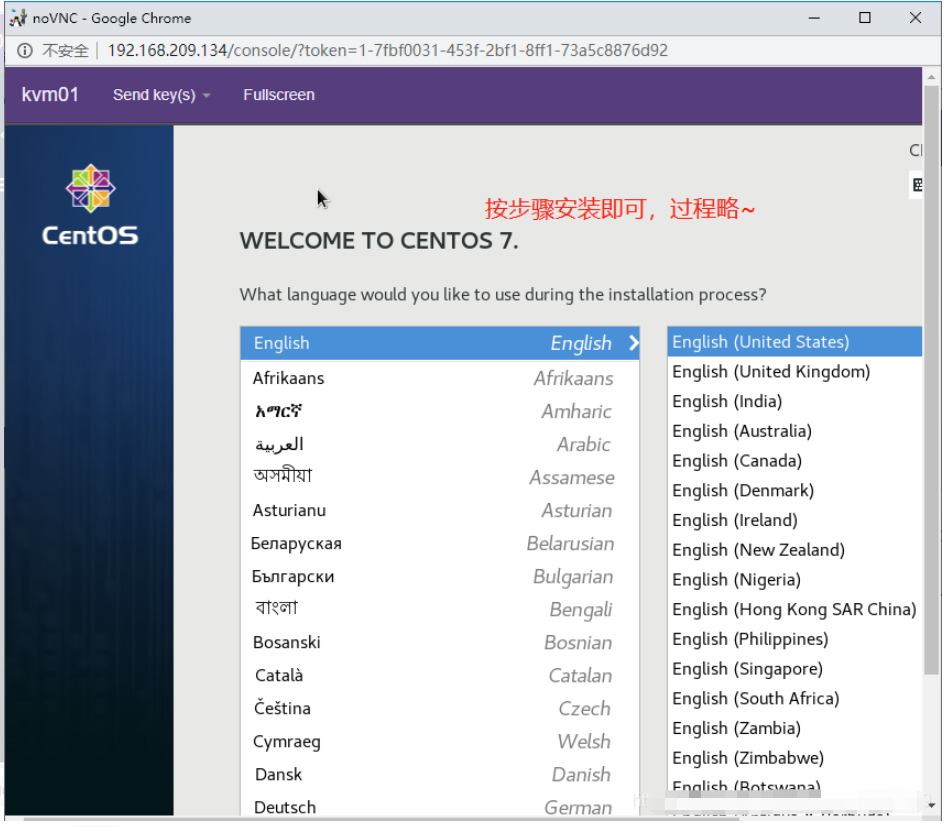
Task: Select English (Zambia) locale
Action: coord(795,728)
